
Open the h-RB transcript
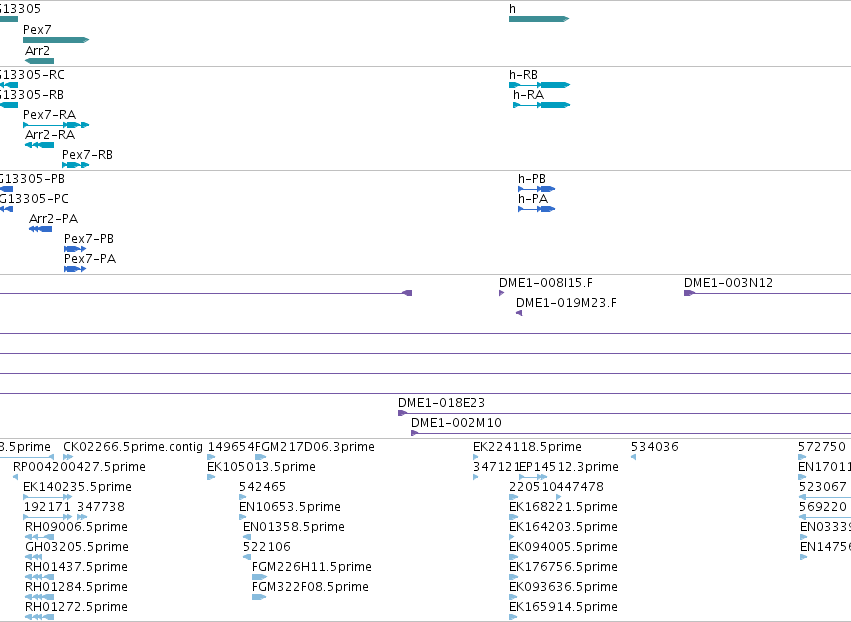pos(539,85)
